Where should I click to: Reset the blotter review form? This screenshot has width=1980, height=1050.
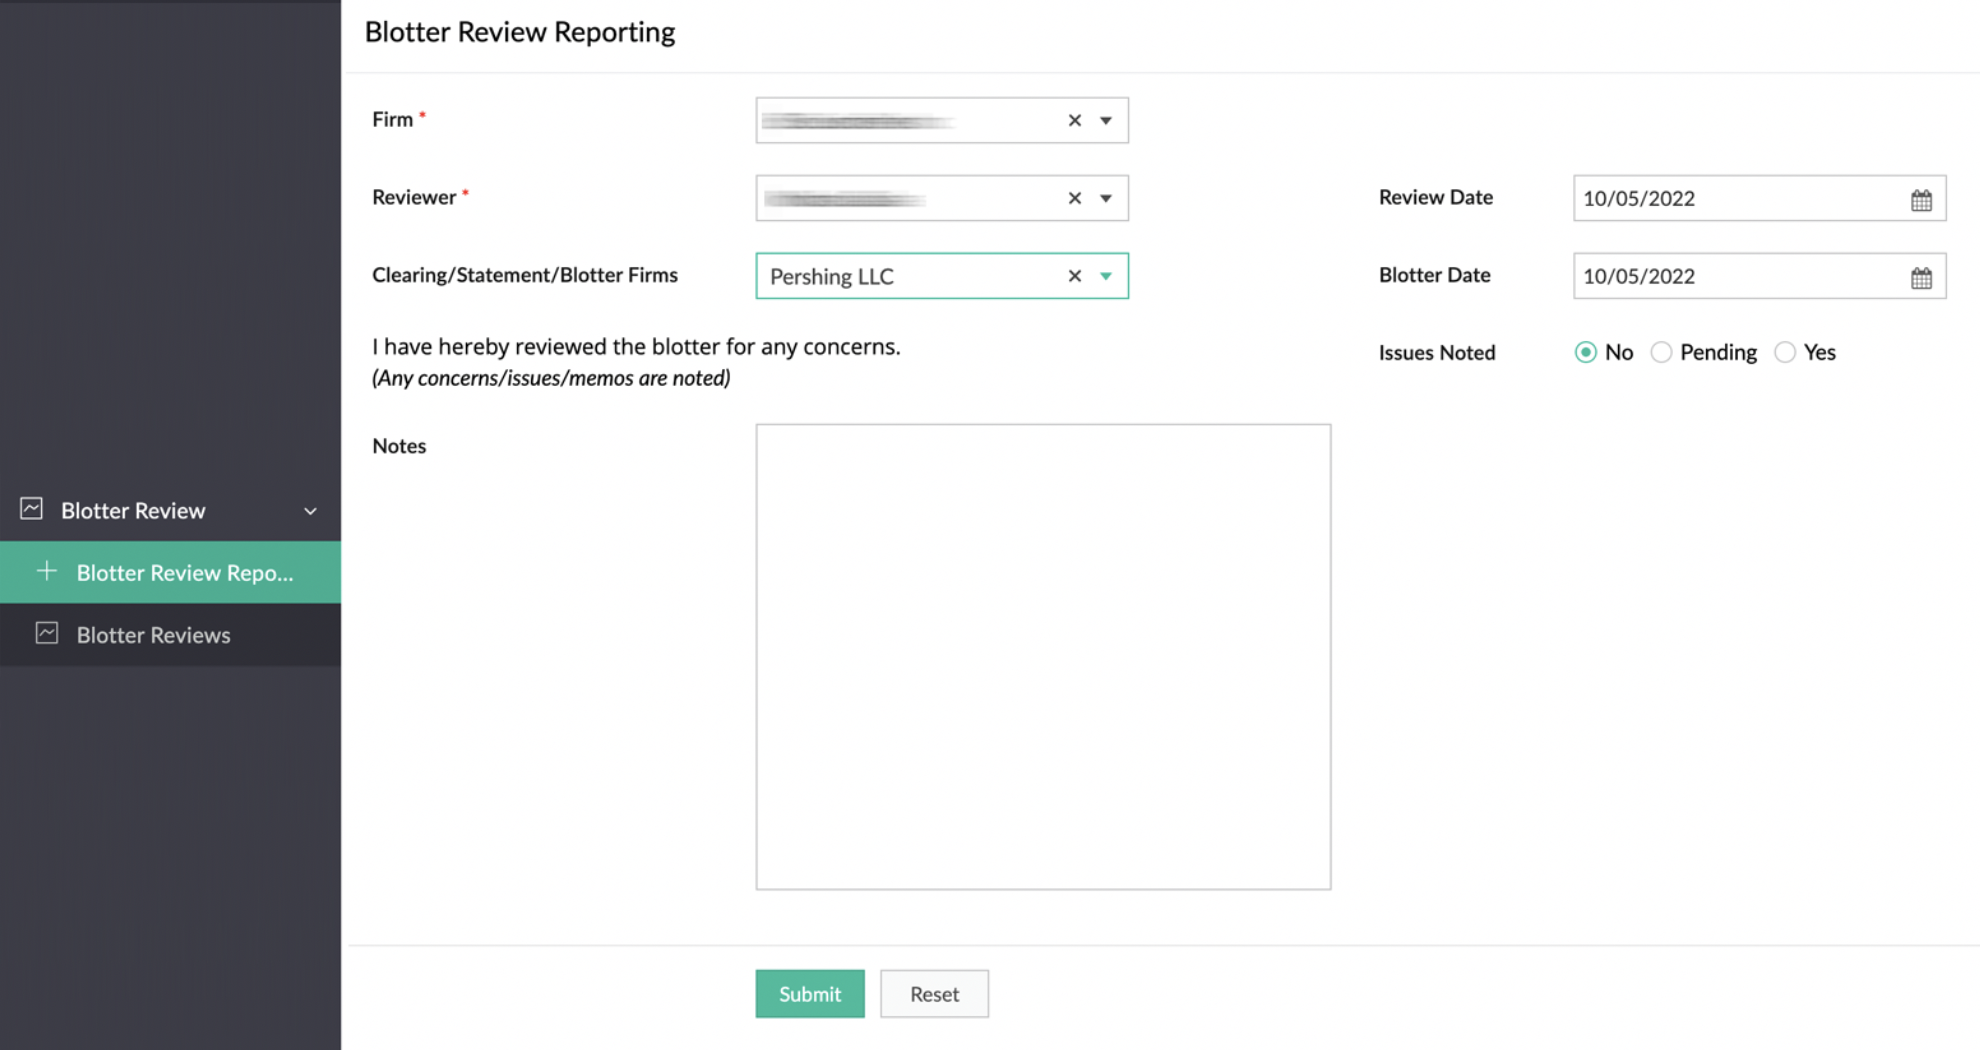934,994
